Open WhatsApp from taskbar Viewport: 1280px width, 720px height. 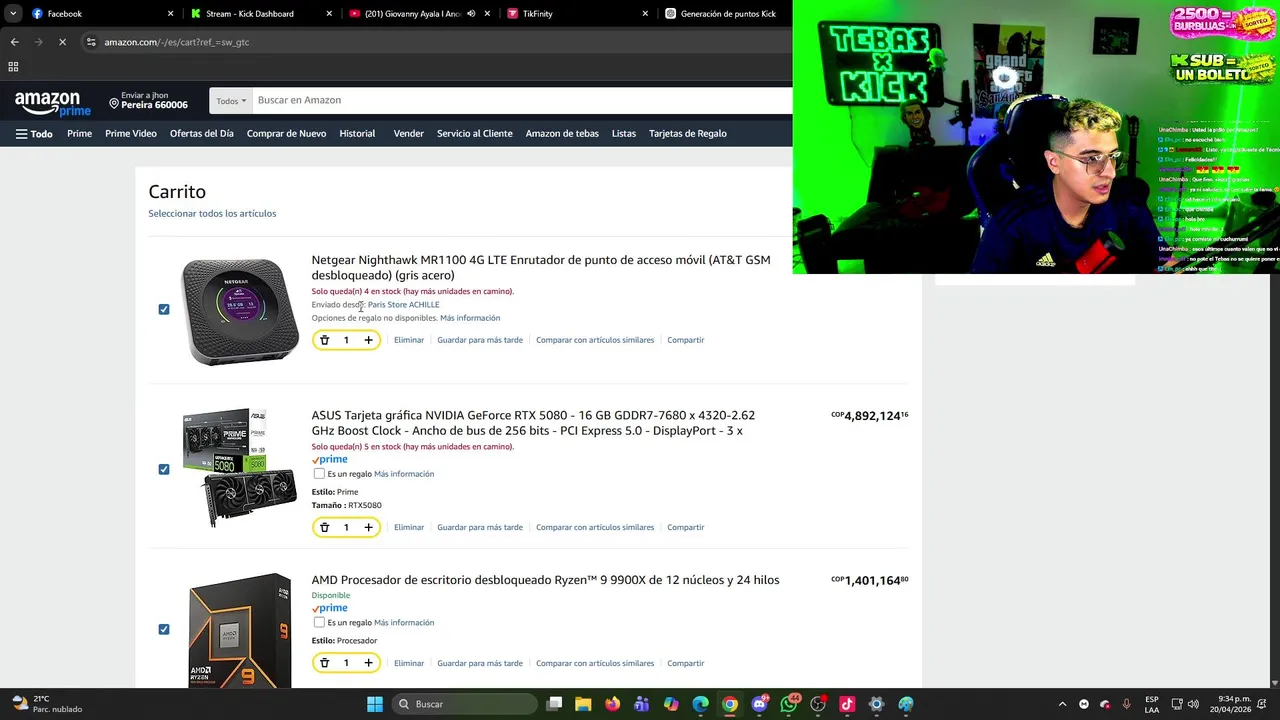coord(789,704)
